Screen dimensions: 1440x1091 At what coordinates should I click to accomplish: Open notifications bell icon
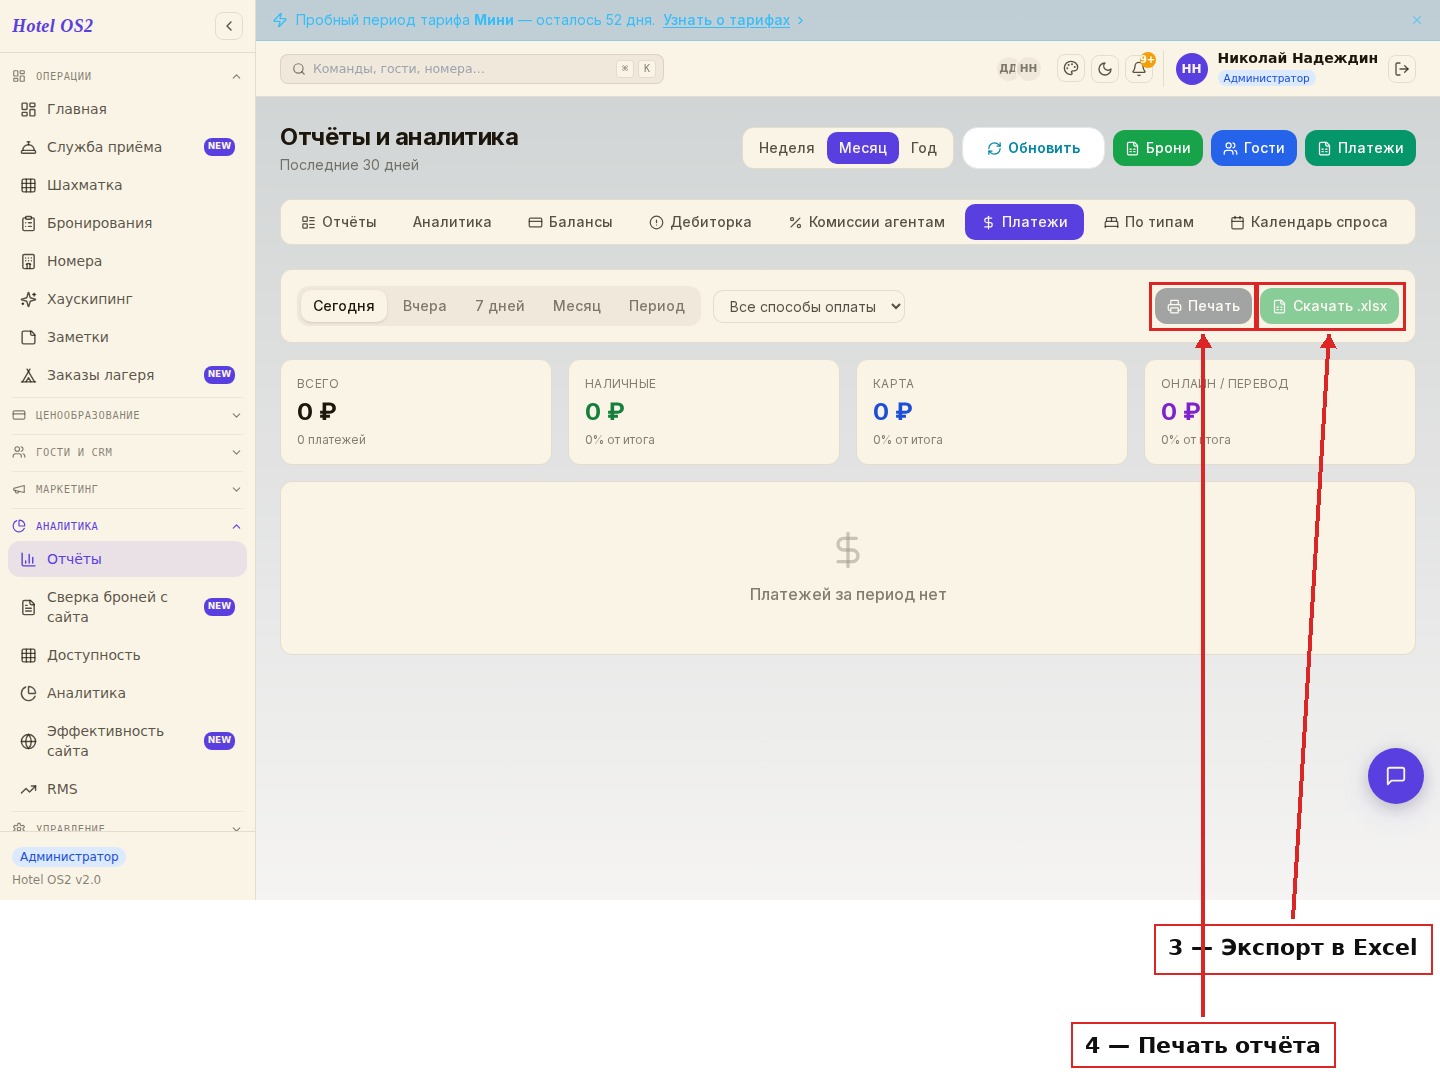(x=1139, y=69)
